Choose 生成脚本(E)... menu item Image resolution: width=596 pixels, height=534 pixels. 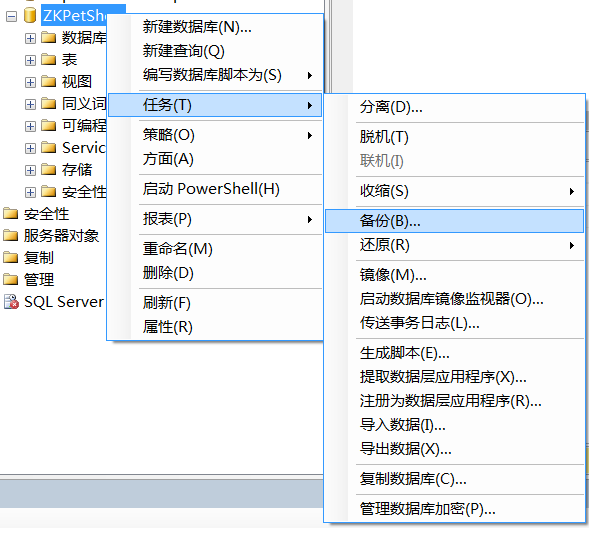pyautogui.click(x=455, y=353)
